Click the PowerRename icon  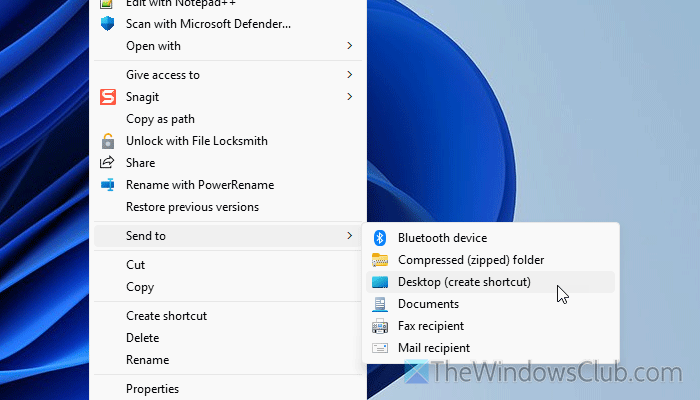click(108, 185)
